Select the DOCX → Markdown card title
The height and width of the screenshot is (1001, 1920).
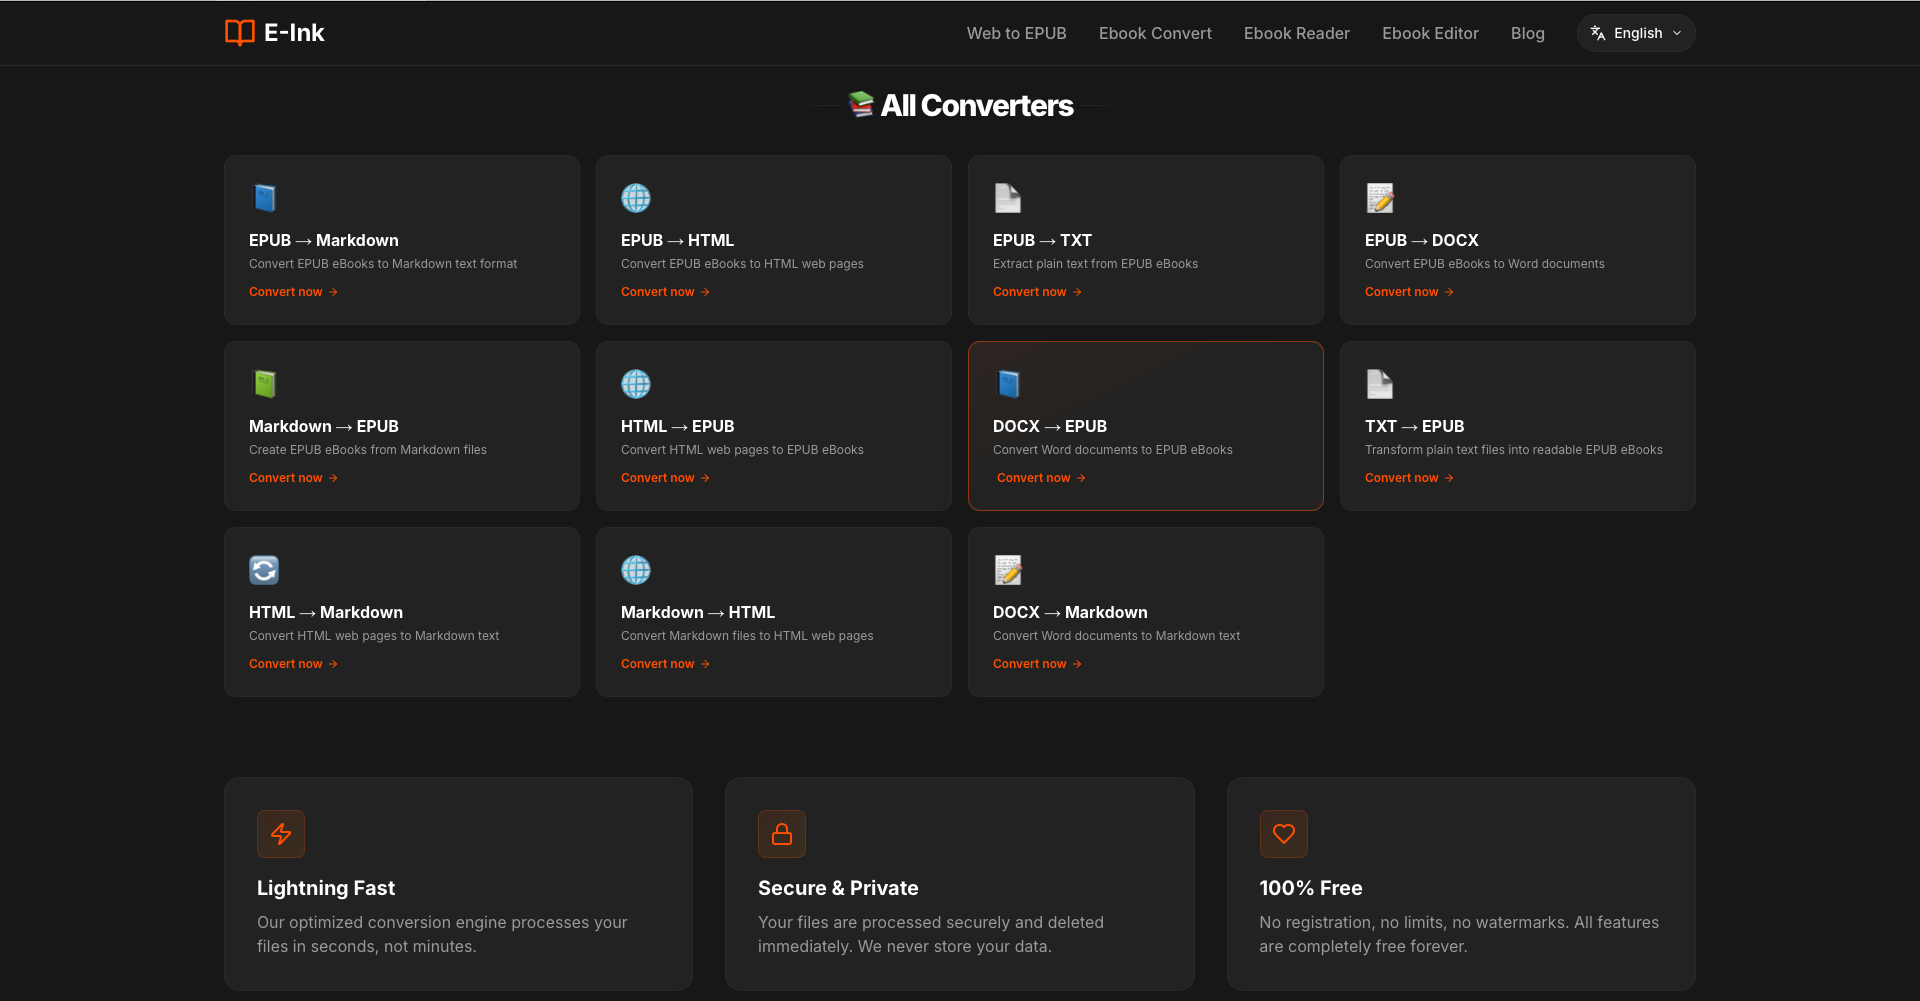[x=1070, y=612]
